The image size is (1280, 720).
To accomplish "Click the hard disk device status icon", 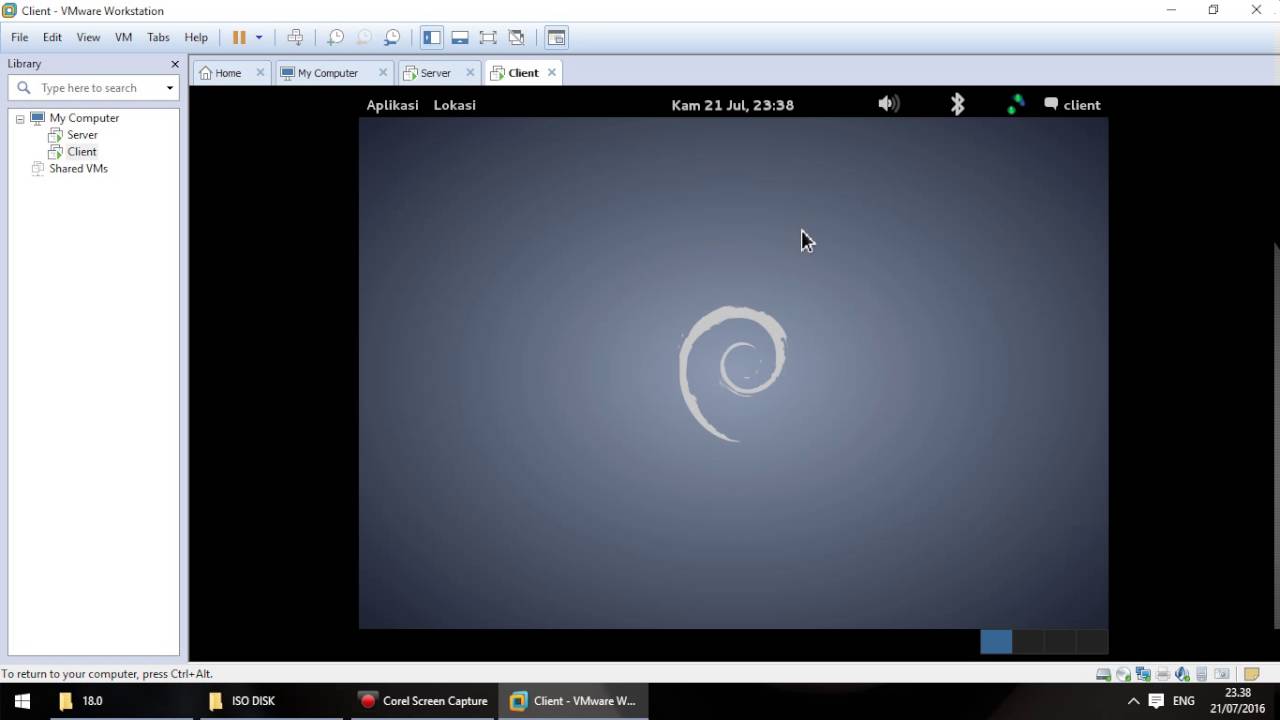I will (x=1103, y=674).
